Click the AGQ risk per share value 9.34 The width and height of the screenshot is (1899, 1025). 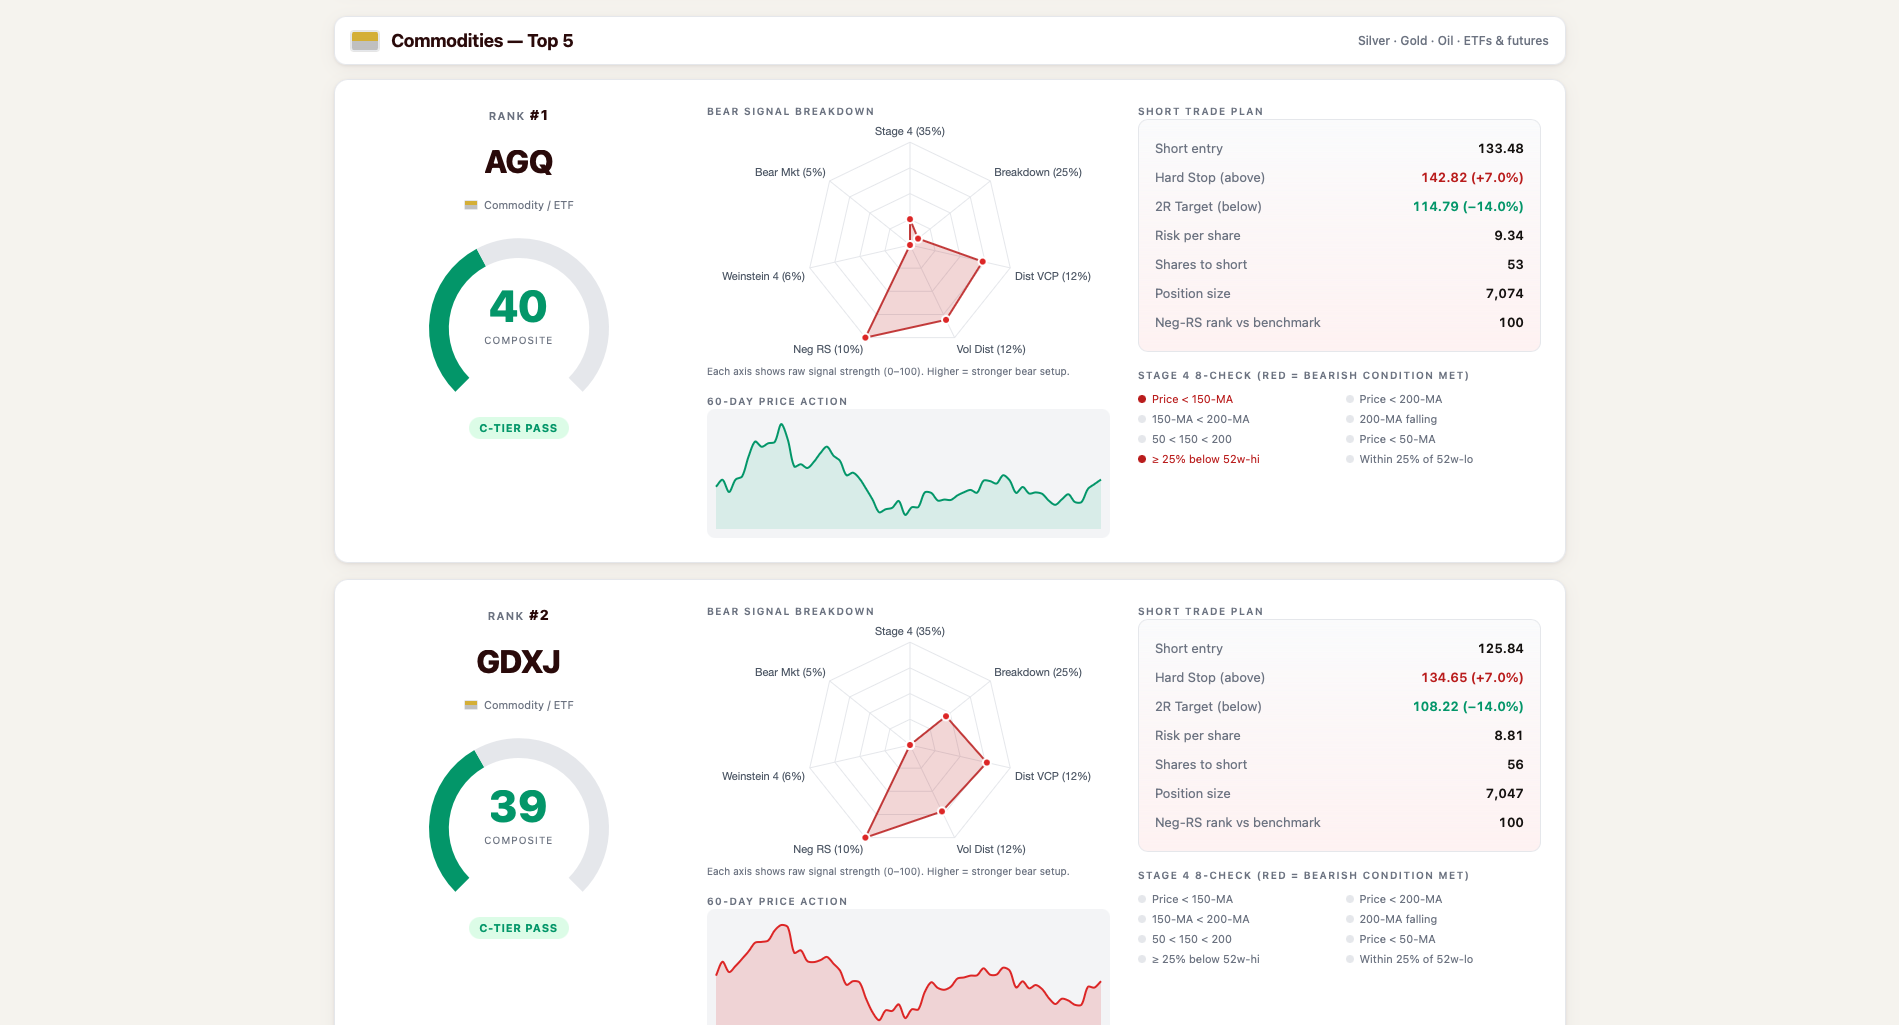1509,236
